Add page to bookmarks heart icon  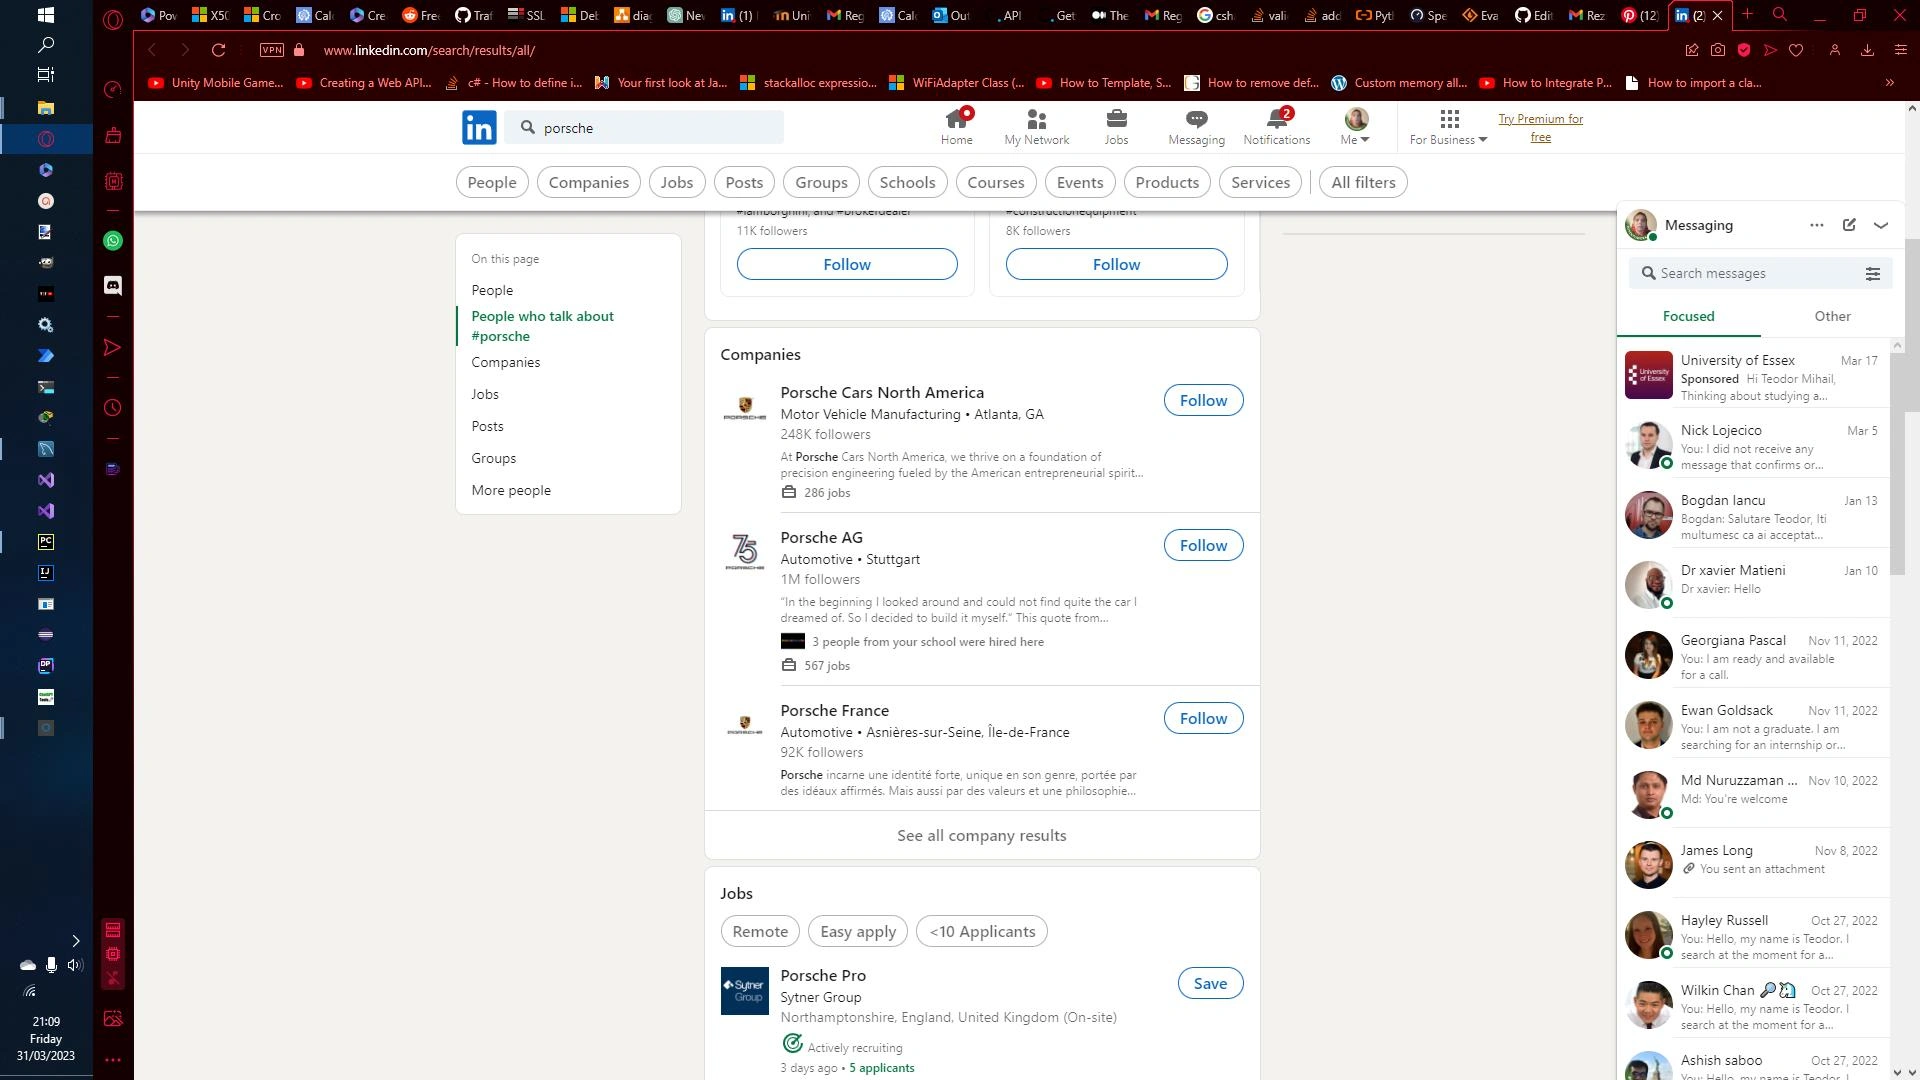coord(1796,50)
